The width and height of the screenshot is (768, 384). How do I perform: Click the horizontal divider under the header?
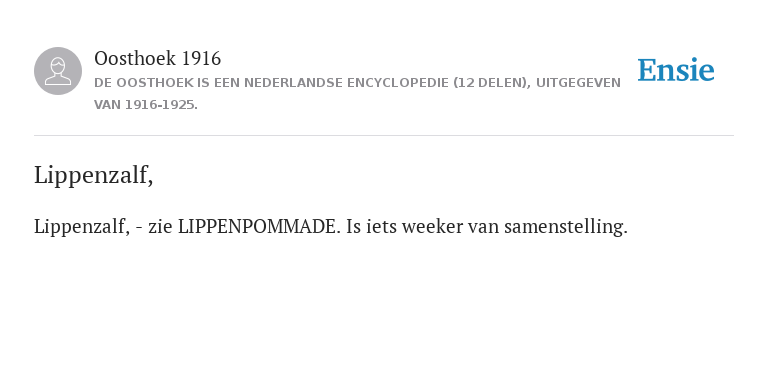tap(384, 135)
